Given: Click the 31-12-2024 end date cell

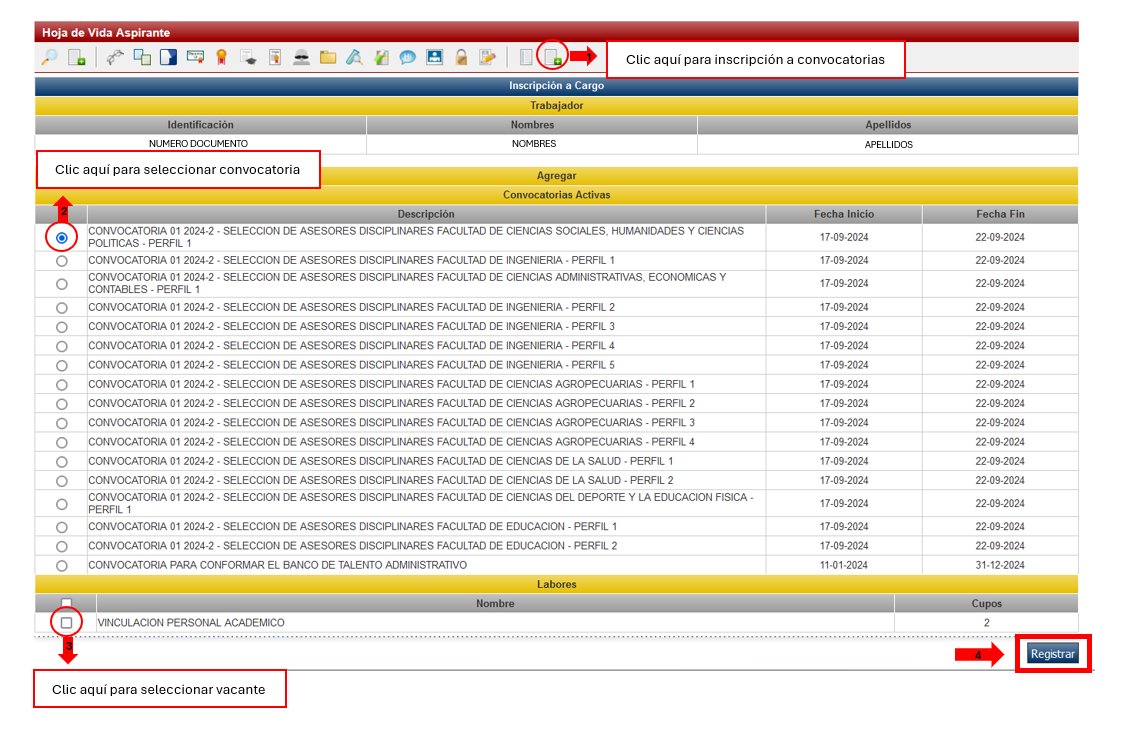Looking at the screenshot, I should point(1000,565).
